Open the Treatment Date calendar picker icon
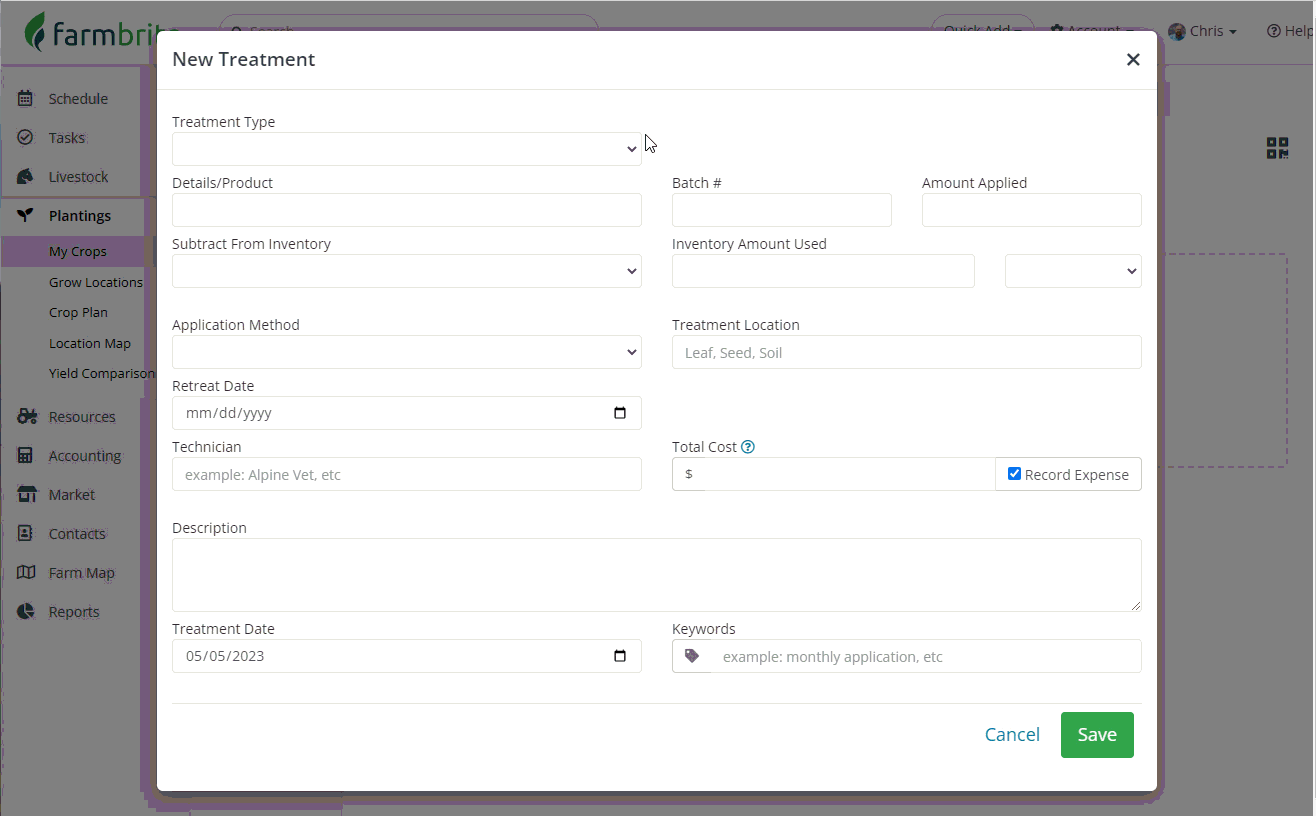Image resolution: width=1316 pixels, height=816 pixels. click(620, 656)
